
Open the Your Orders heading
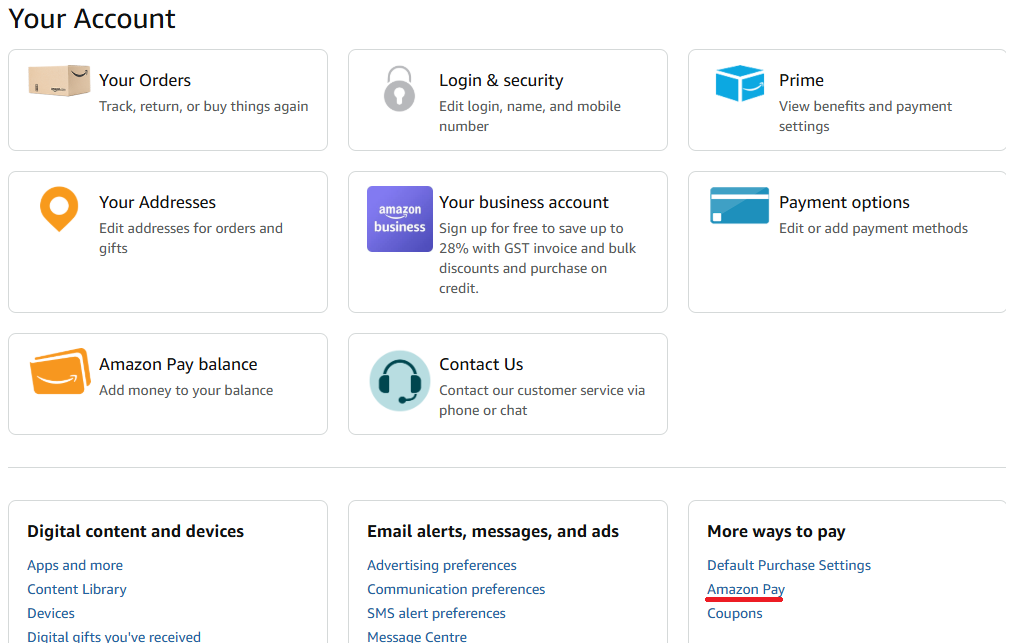pos(145,80)
